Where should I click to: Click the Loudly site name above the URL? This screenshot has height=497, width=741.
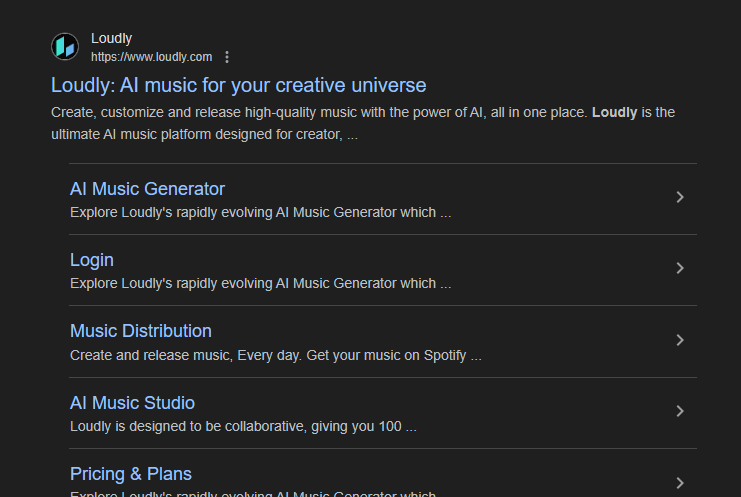point(112,38)
